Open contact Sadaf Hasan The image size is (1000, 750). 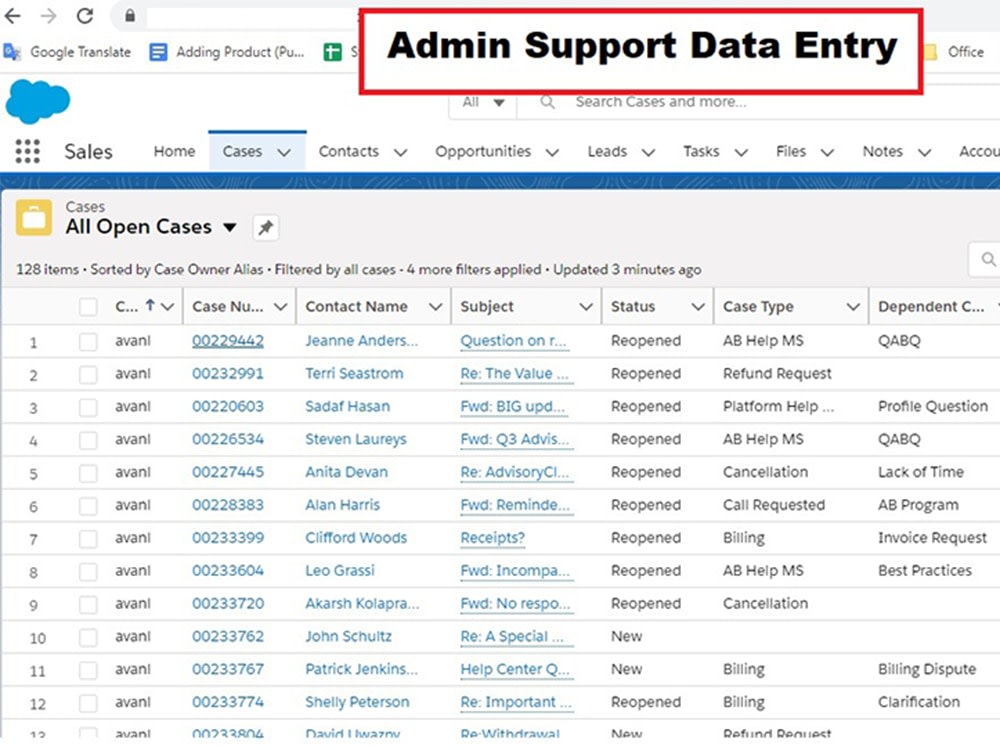point(347,406)
